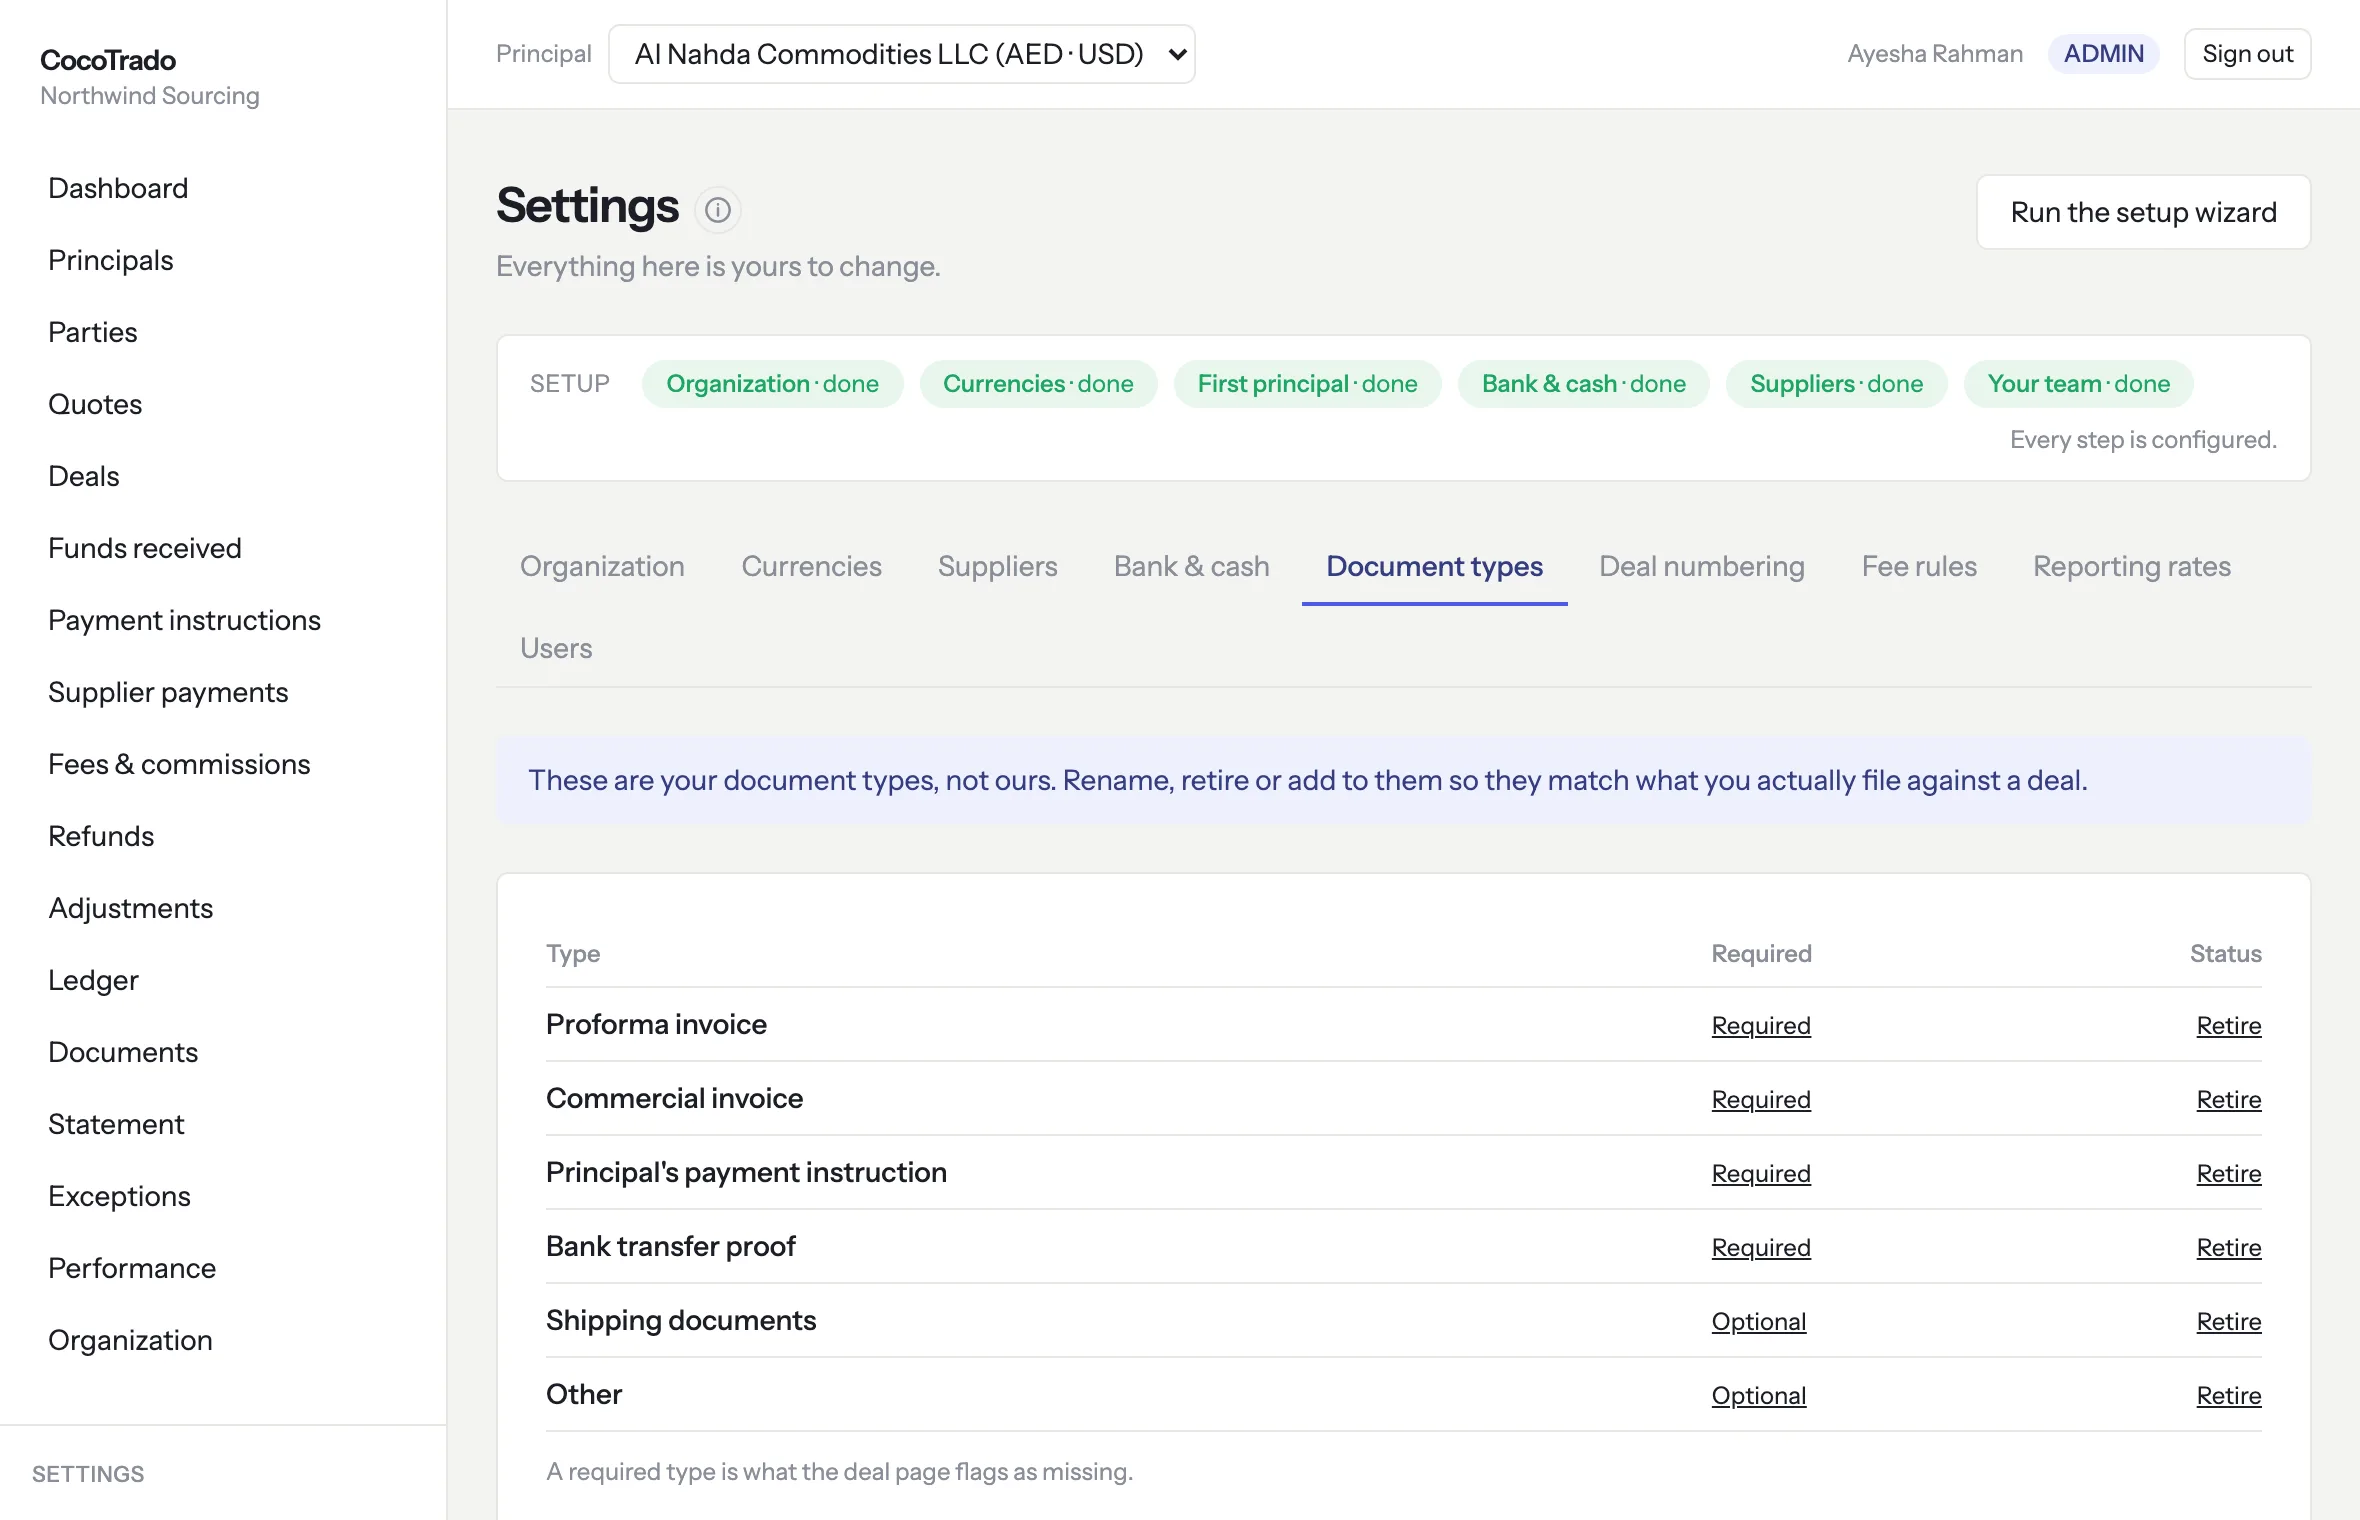Open Adjustments from the sidebar
The image size is (2360, 1520).
click(131, 908)
